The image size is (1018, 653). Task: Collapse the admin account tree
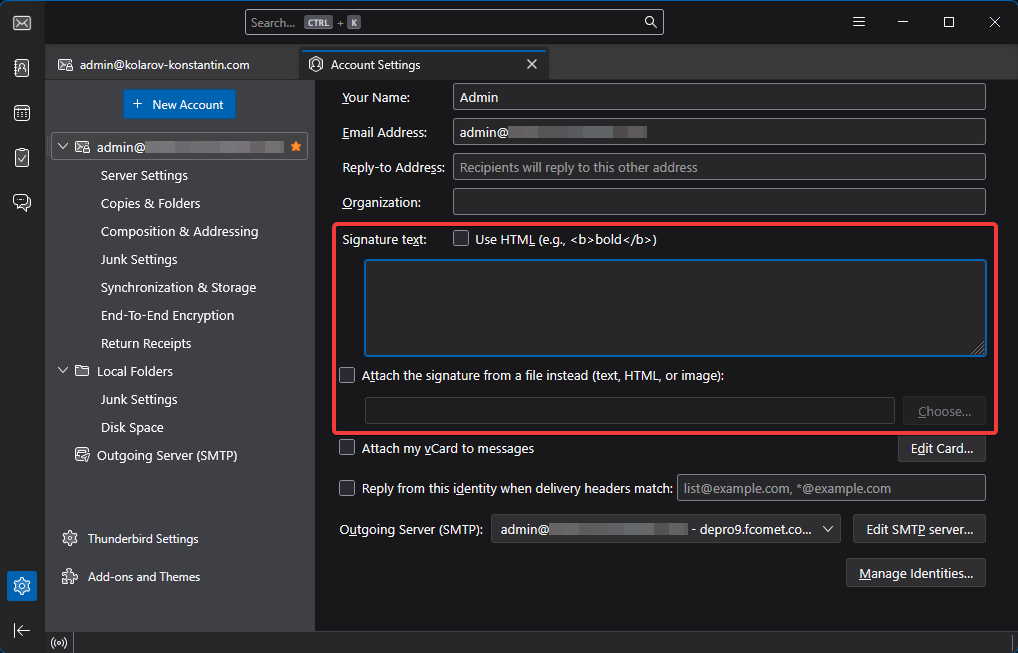click(x=63, y=147)
